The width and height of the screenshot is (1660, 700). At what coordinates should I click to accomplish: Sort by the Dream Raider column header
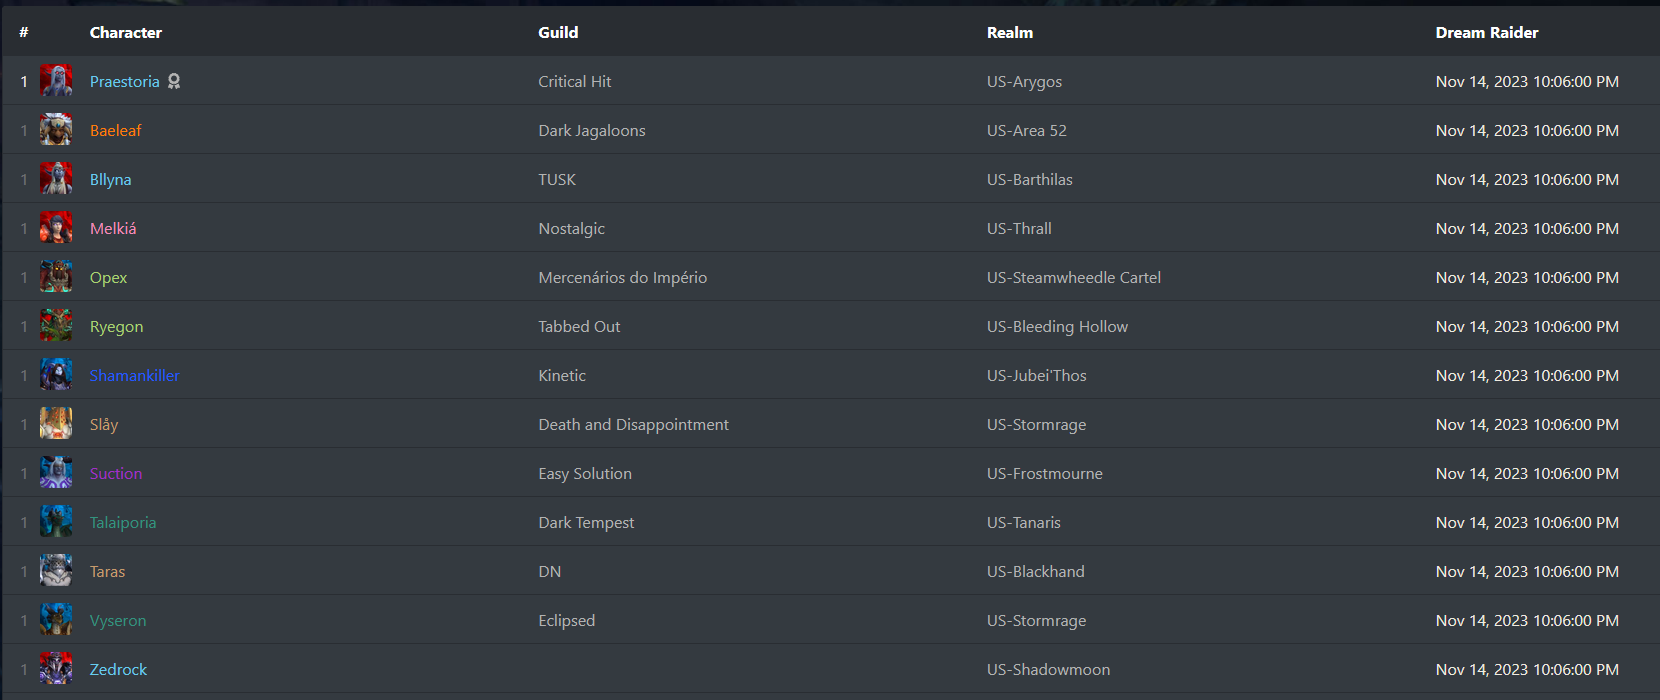[x=1487, y=32]
